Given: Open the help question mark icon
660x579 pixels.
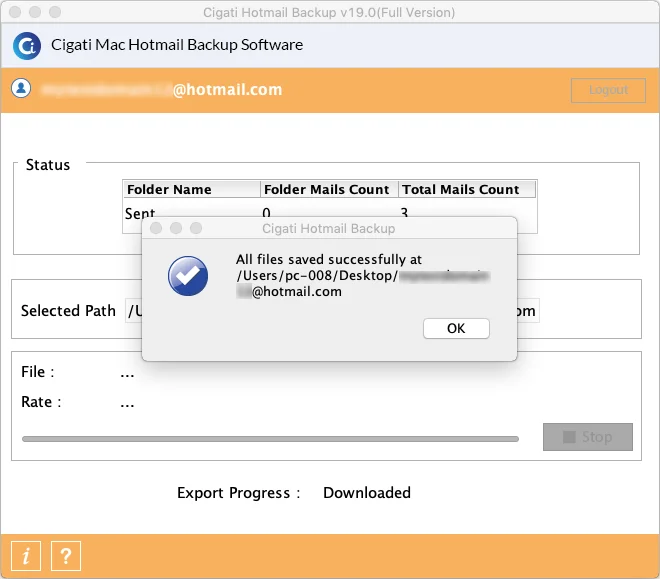Looking at the screenshot, I should tap(66, 556).
